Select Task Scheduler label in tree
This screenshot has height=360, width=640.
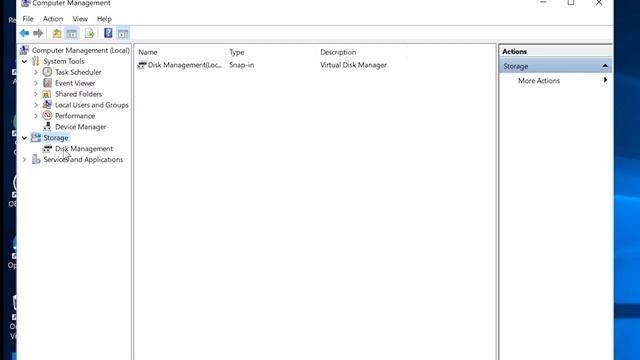click(78, 72)
